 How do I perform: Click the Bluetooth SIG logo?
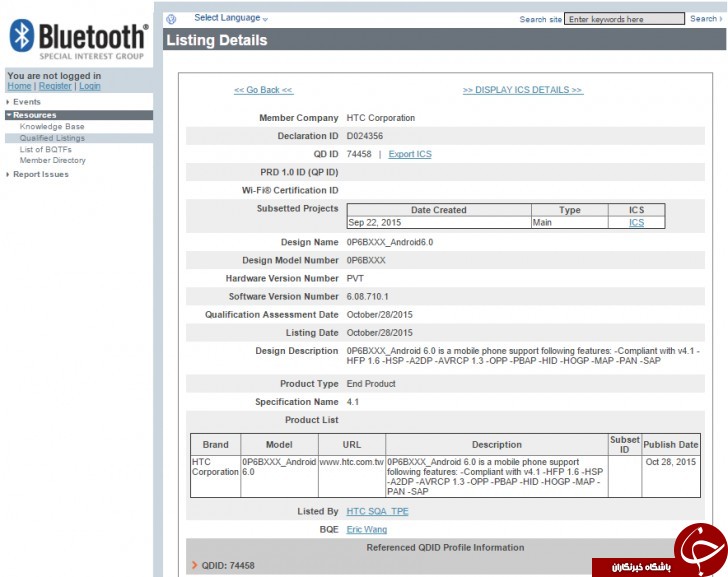(78, 39)
